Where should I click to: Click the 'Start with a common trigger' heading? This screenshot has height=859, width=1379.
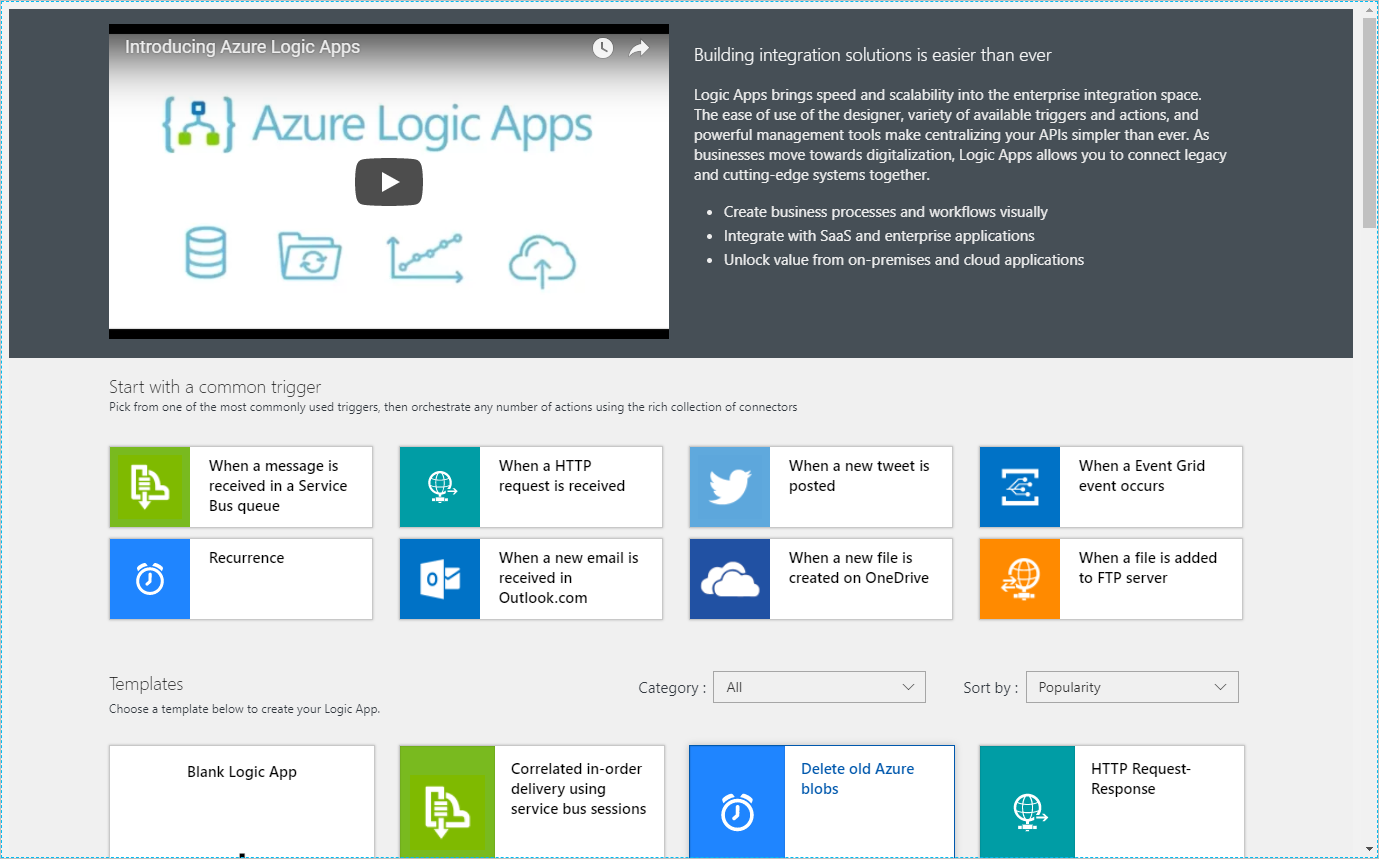click(x=215, y=387)
